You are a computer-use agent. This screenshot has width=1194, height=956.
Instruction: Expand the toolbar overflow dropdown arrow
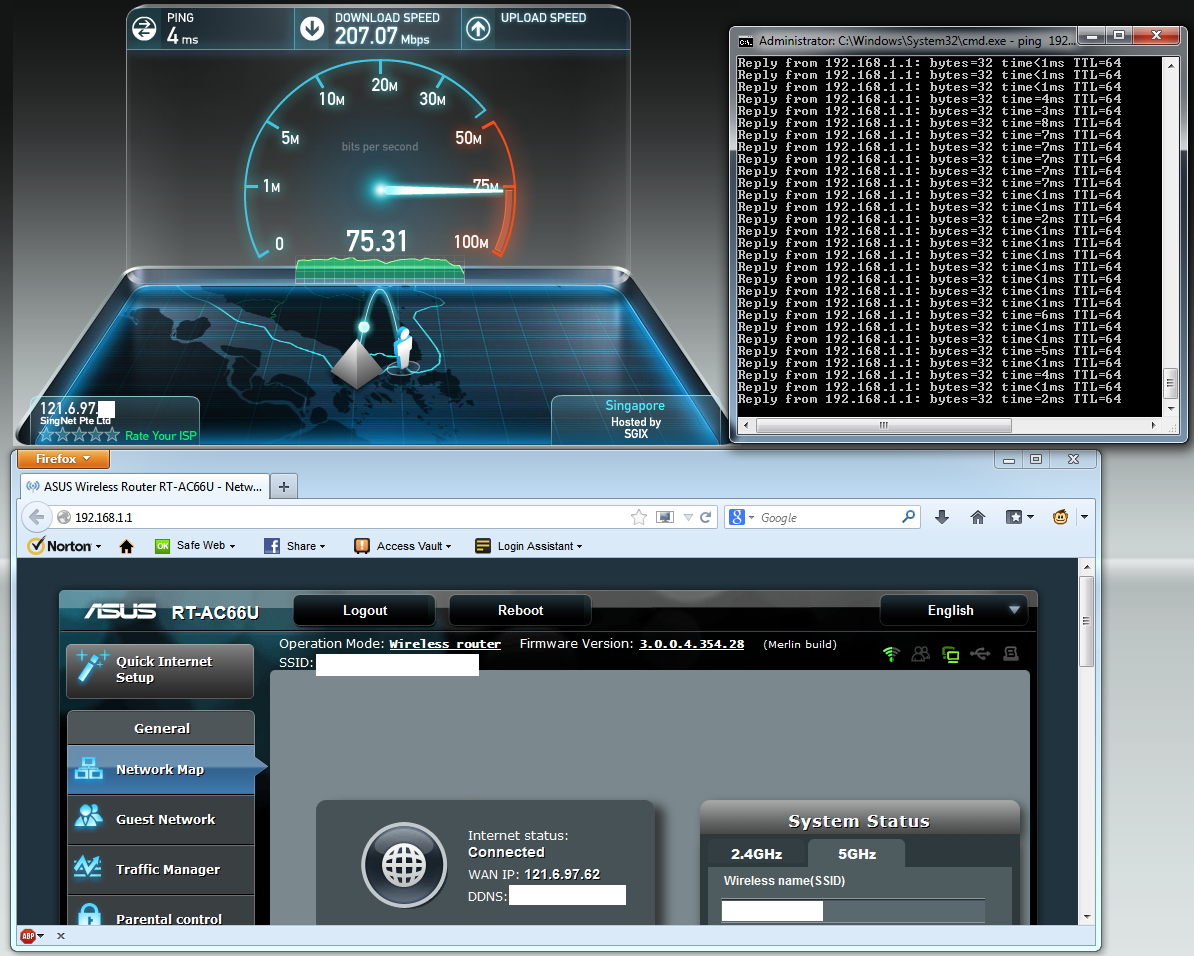pos(1084,517)
